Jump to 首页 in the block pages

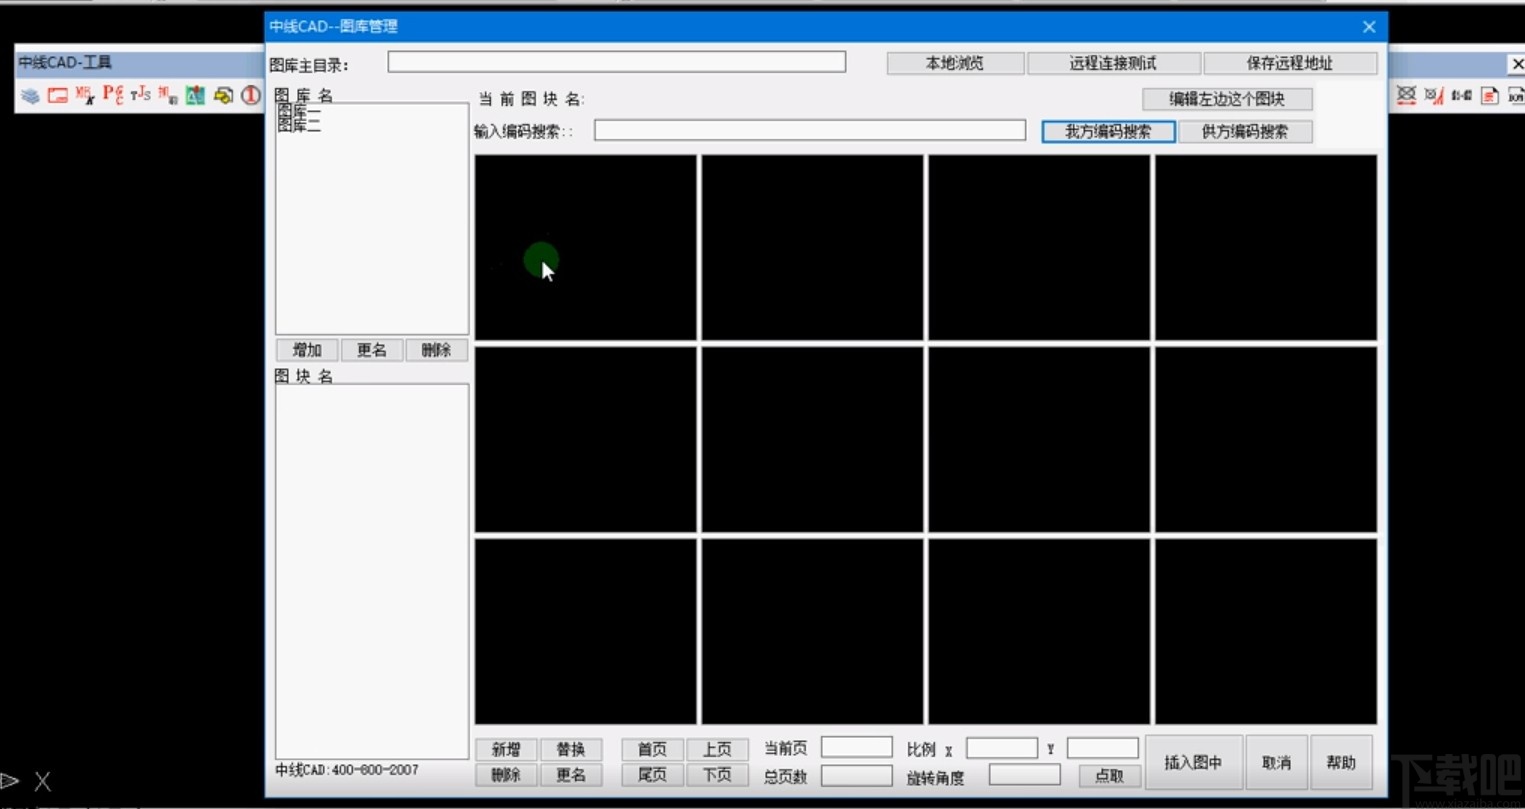[x=651, y=748]
